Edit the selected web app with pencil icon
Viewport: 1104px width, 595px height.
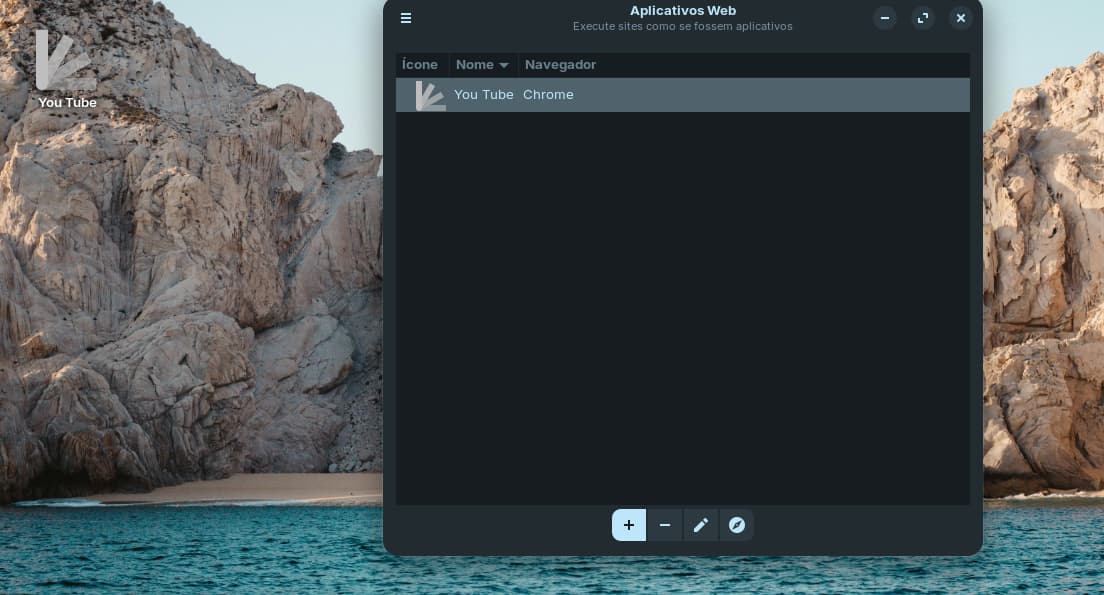[x=701, y=525]
